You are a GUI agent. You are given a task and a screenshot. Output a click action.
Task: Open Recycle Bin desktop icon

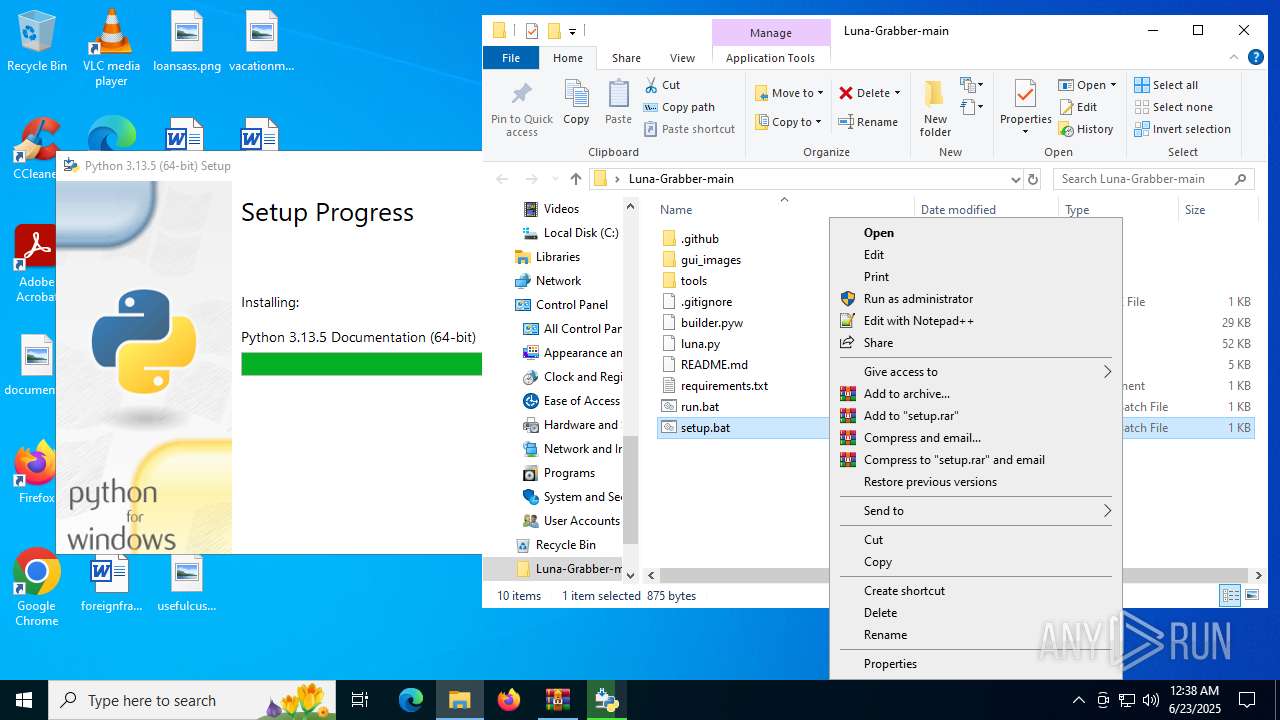click(x=37, y=42)
